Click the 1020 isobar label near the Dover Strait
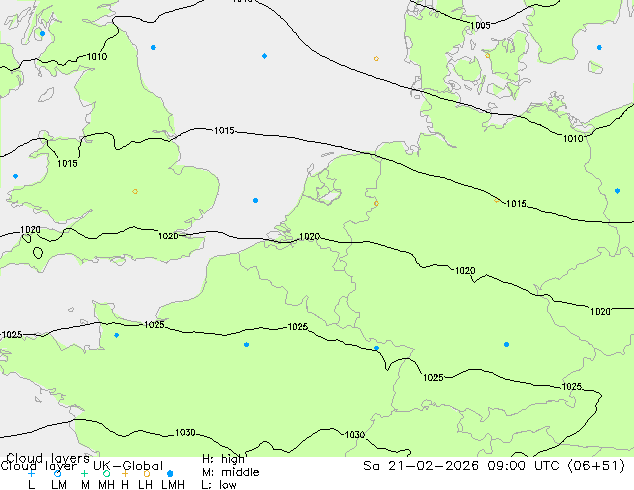634x490 pixels. click(168, 236)
